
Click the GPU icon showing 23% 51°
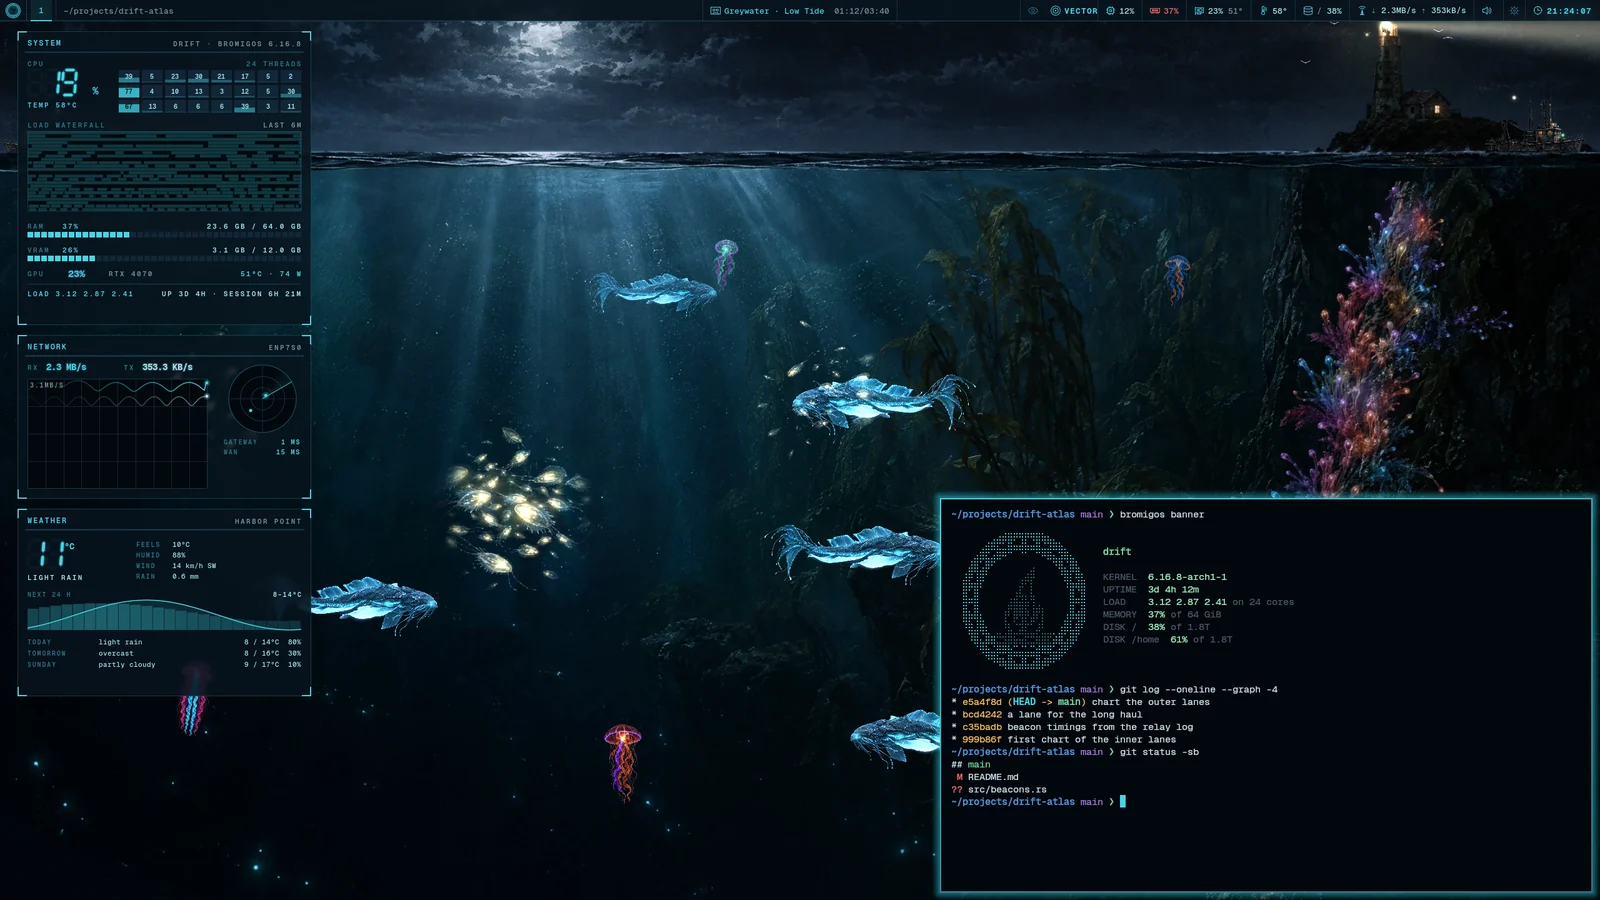1199,11
